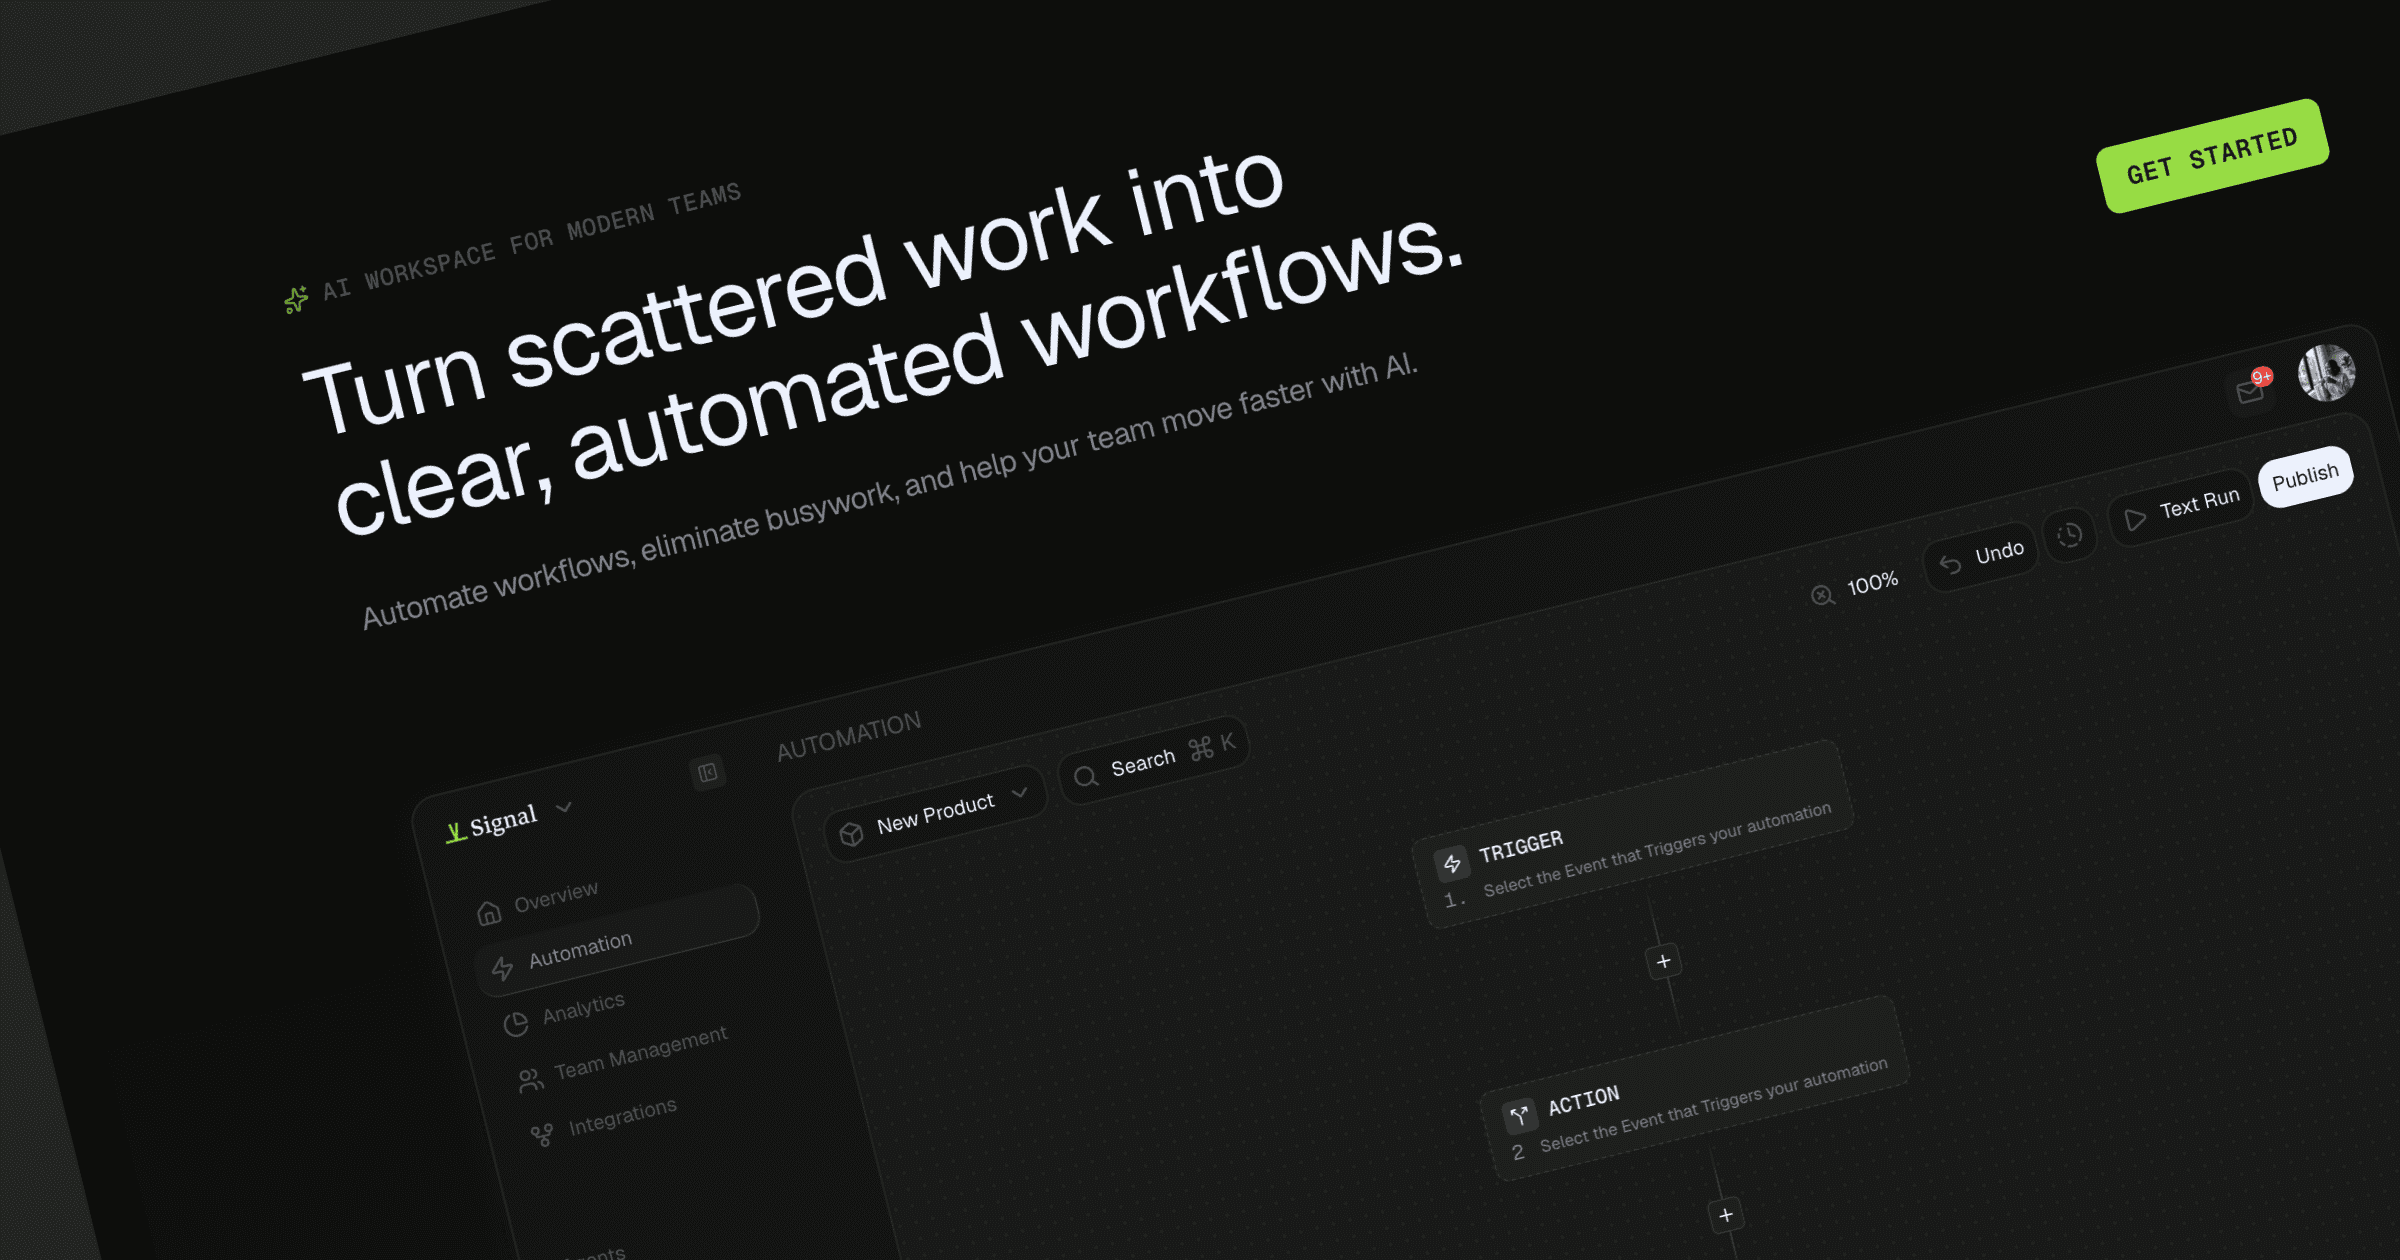Image resolution: width=2400 pixels, height=1260 pixels.
Task: Select the TRIGGER step card
Action: [1632, 835]
